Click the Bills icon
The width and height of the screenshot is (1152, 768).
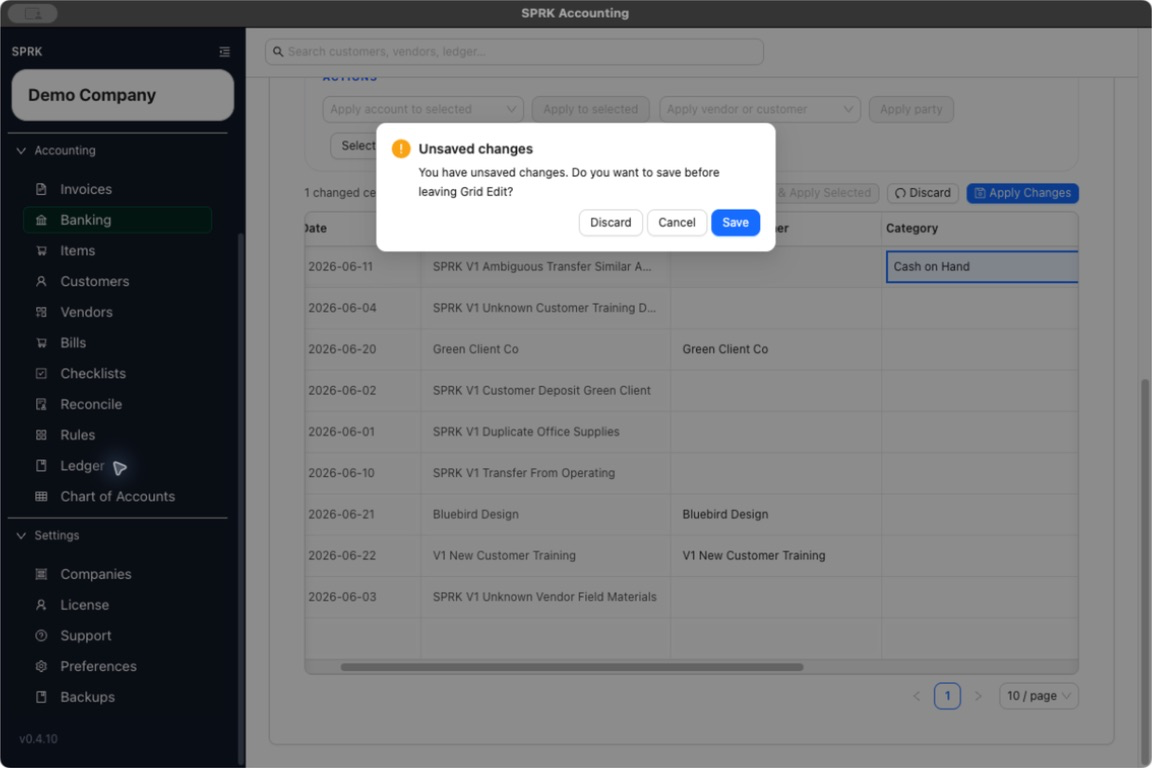41,343
